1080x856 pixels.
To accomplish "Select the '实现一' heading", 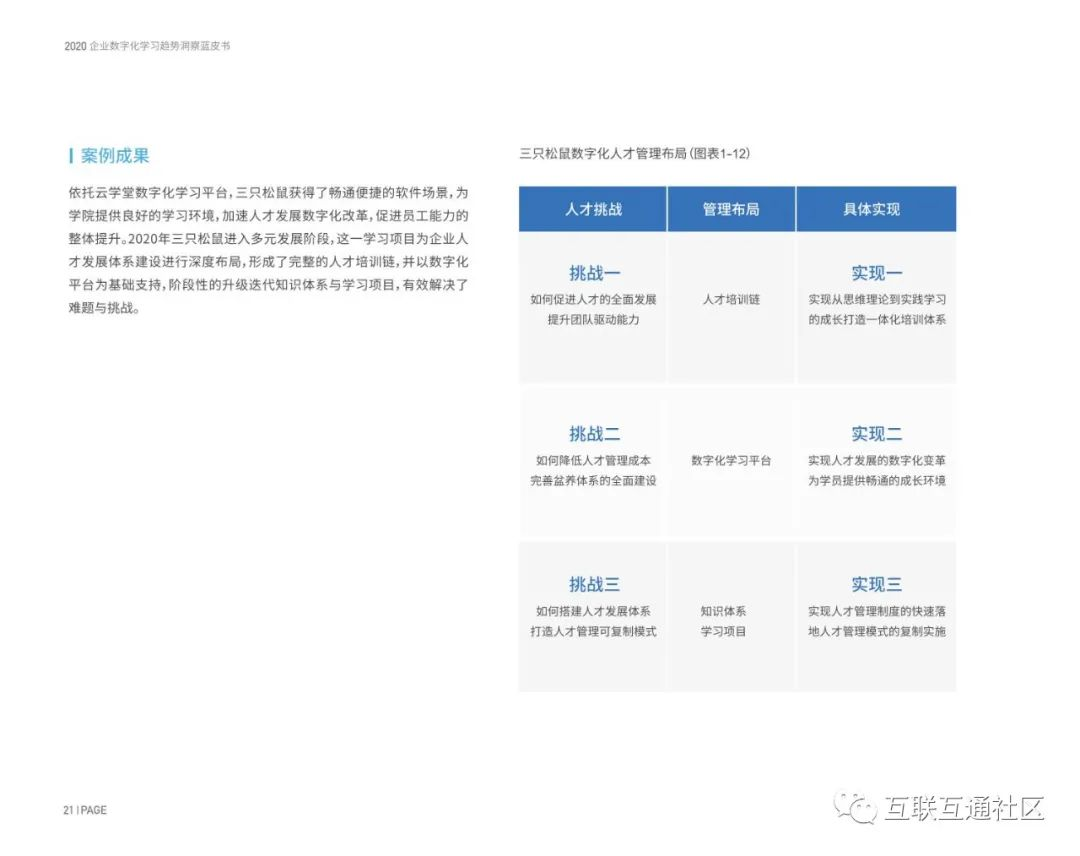I will pyautogui.click(x=876, y=273).
